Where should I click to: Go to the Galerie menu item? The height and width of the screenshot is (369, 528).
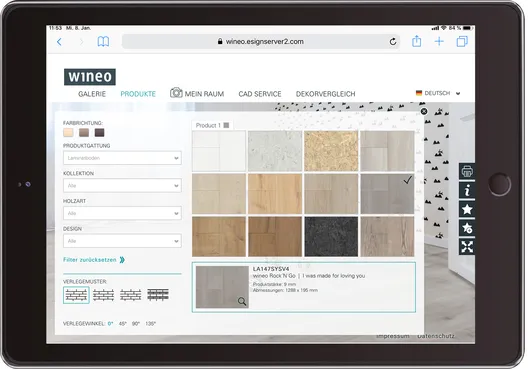point(92,94)
